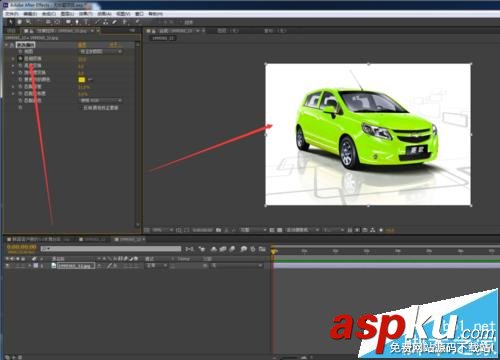Click the timeline layer search field

(x=111, y=249)
